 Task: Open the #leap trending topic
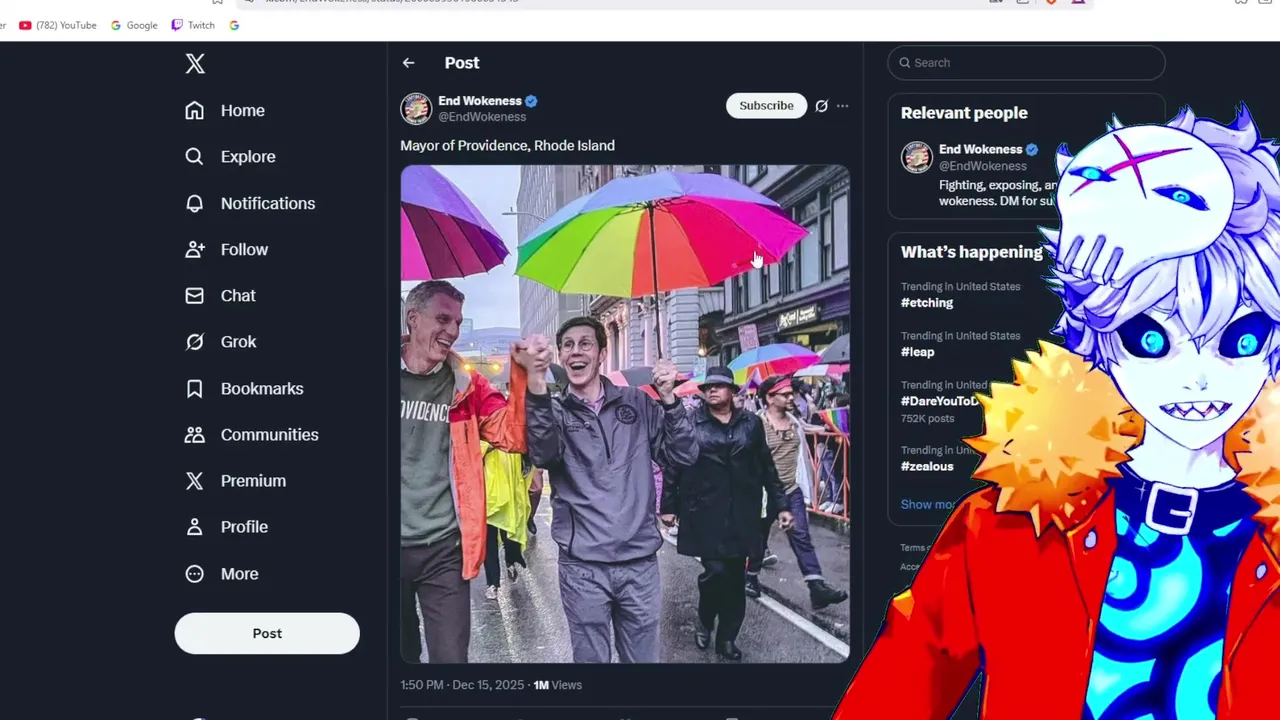click(917, 351)
